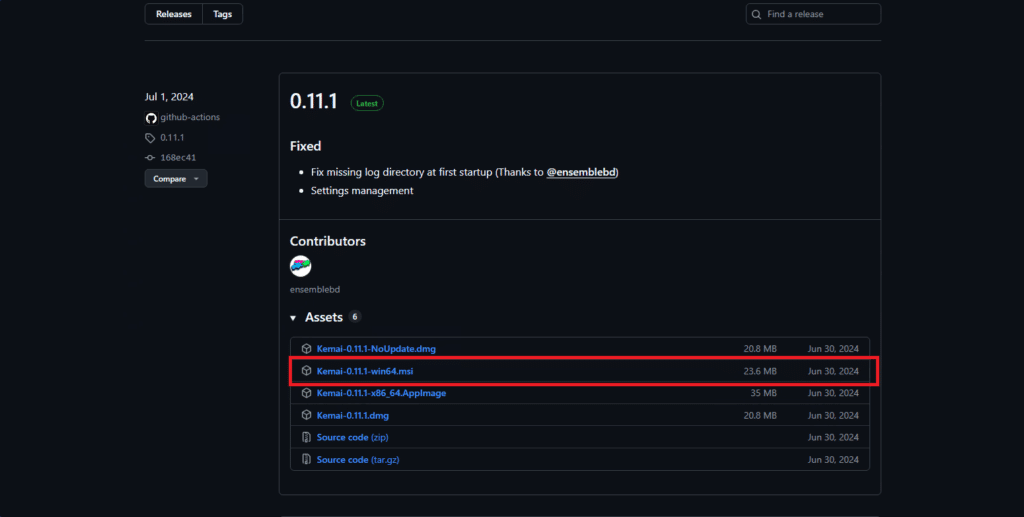The width and height of the screenshot is (1024, 517).
Task: Open the Compare dropdown
Action: tap(176, 179)
